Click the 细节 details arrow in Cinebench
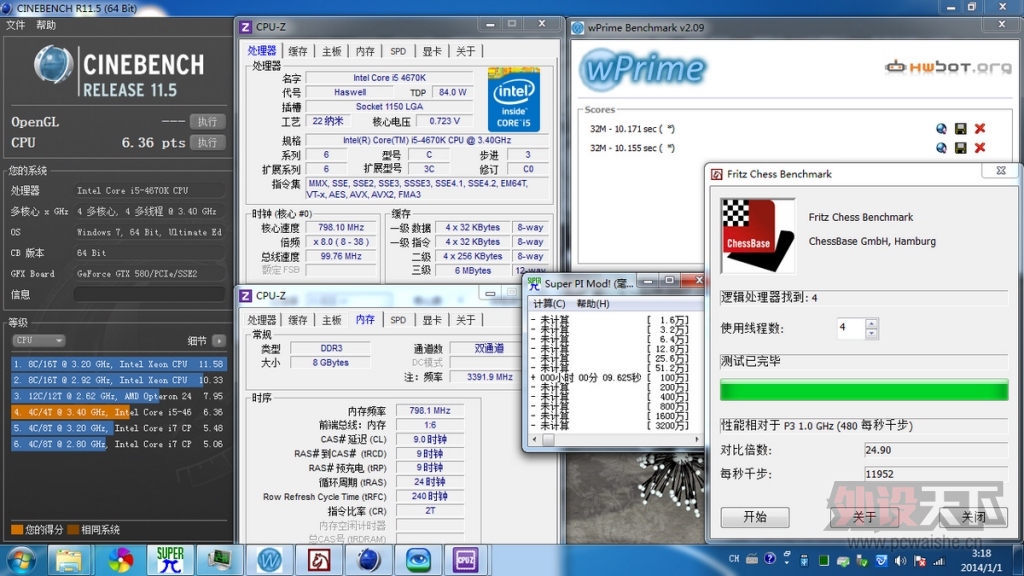Viewport: 1024px width, 576px height. pos(219,340)
